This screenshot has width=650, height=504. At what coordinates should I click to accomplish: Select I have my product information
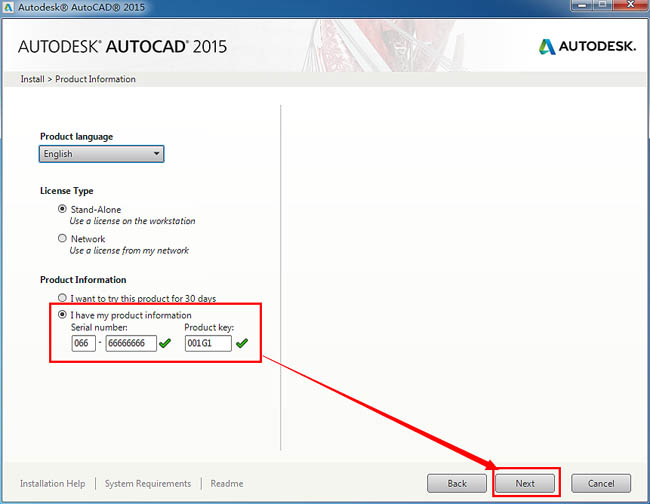(x=62, y=315)
